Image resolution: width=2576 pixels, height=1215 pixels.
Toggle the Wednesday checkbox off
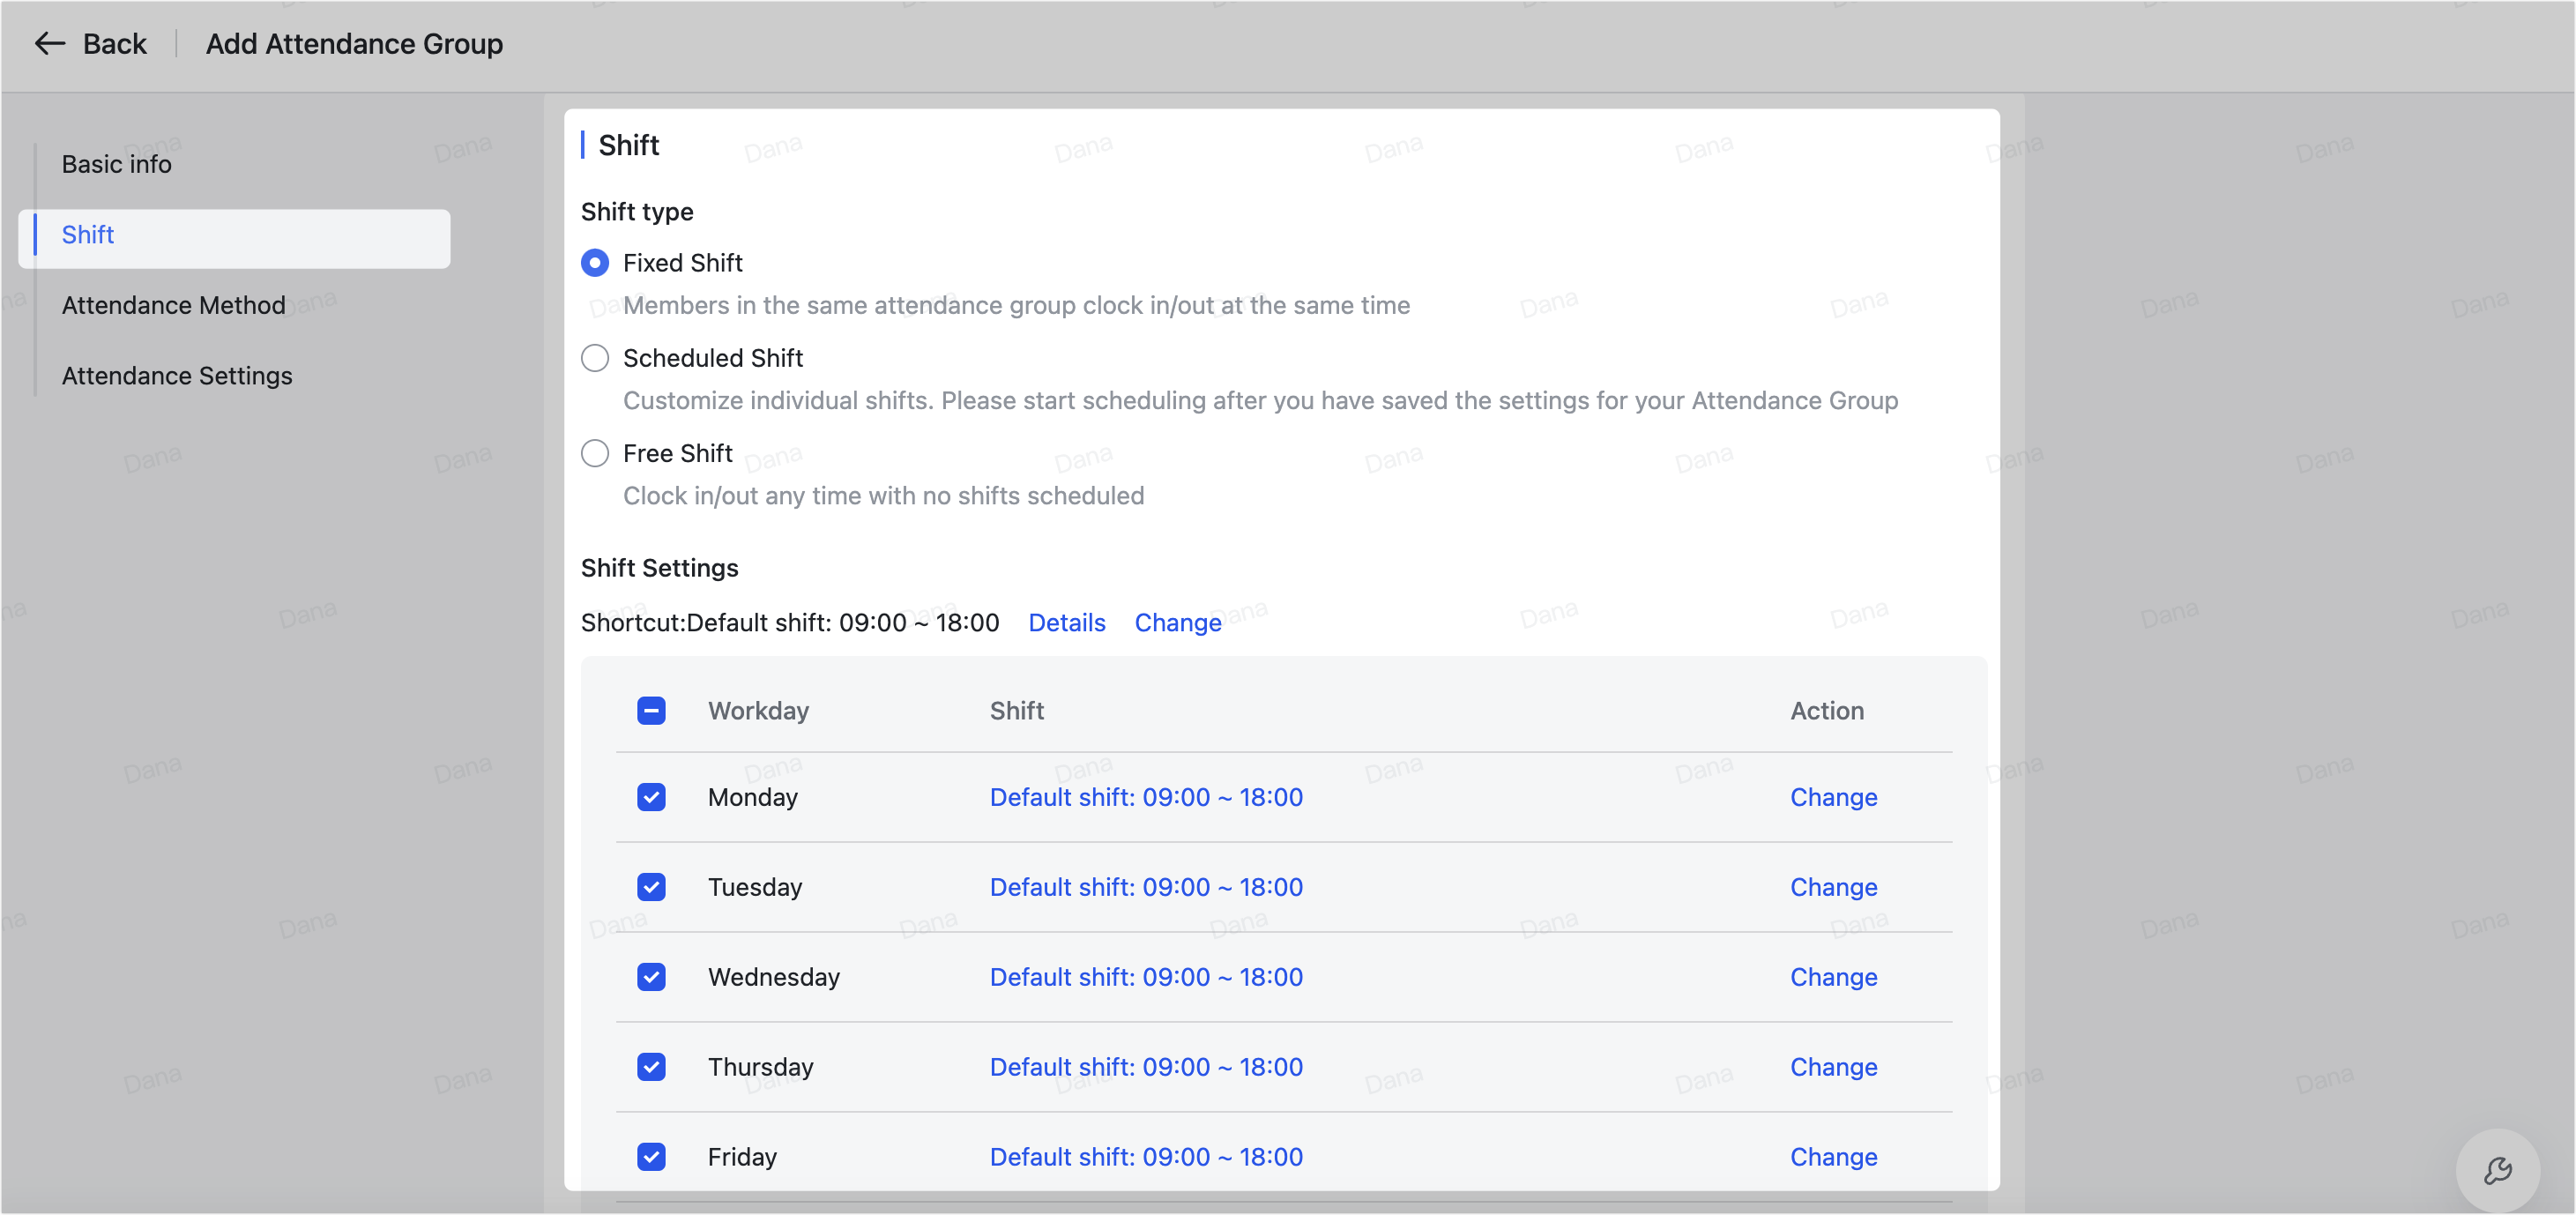click(651, 977)
